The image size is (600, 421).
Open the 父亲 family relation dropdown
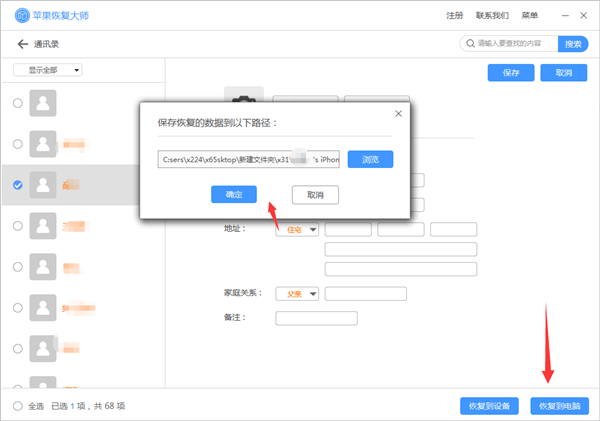pos(297,294)
